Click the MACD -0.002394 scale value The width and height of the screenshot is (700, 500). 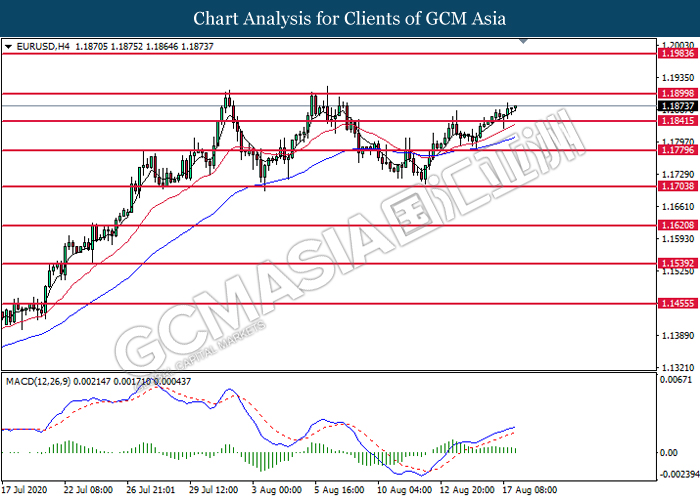pos(679,474)
